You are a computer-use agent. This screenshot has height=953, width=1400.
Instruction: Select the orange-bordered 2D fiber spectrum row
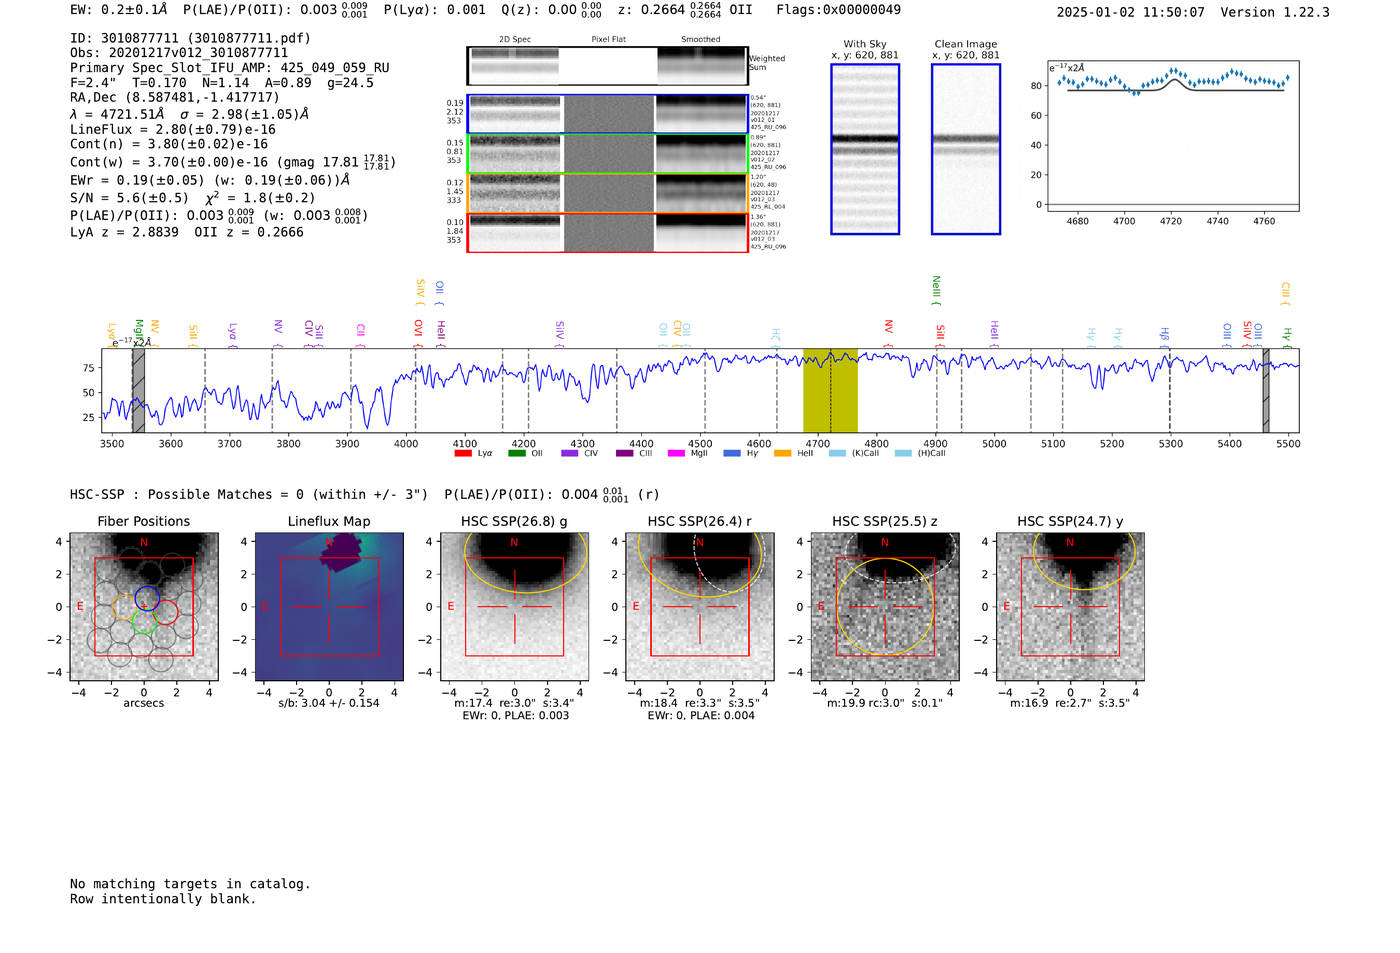coord(607,193)
